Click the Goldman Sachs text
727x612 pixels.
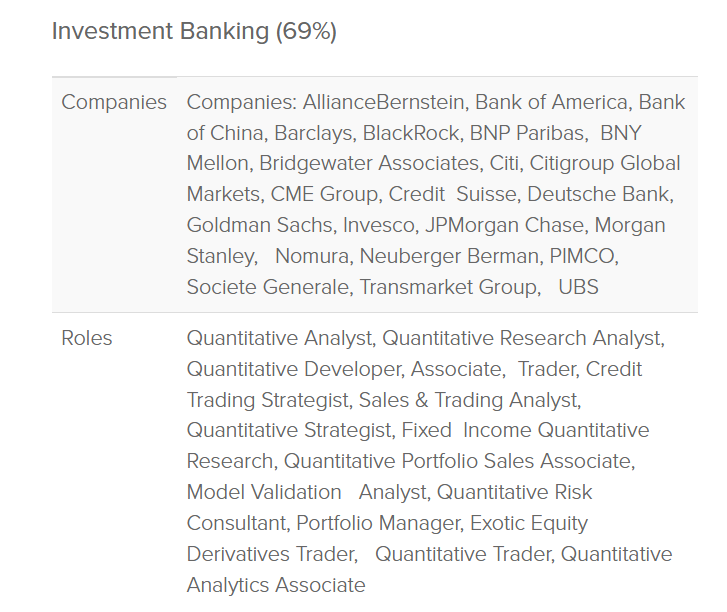click(x=260, y=225)
